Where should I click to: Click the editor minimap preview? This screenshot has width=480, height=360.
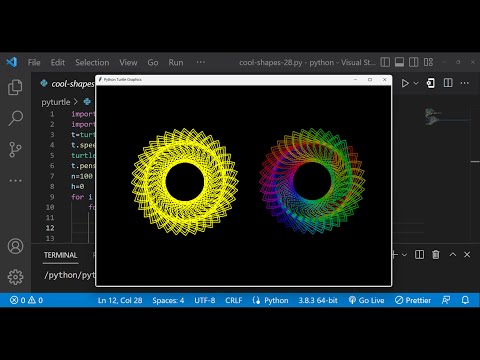433,117
